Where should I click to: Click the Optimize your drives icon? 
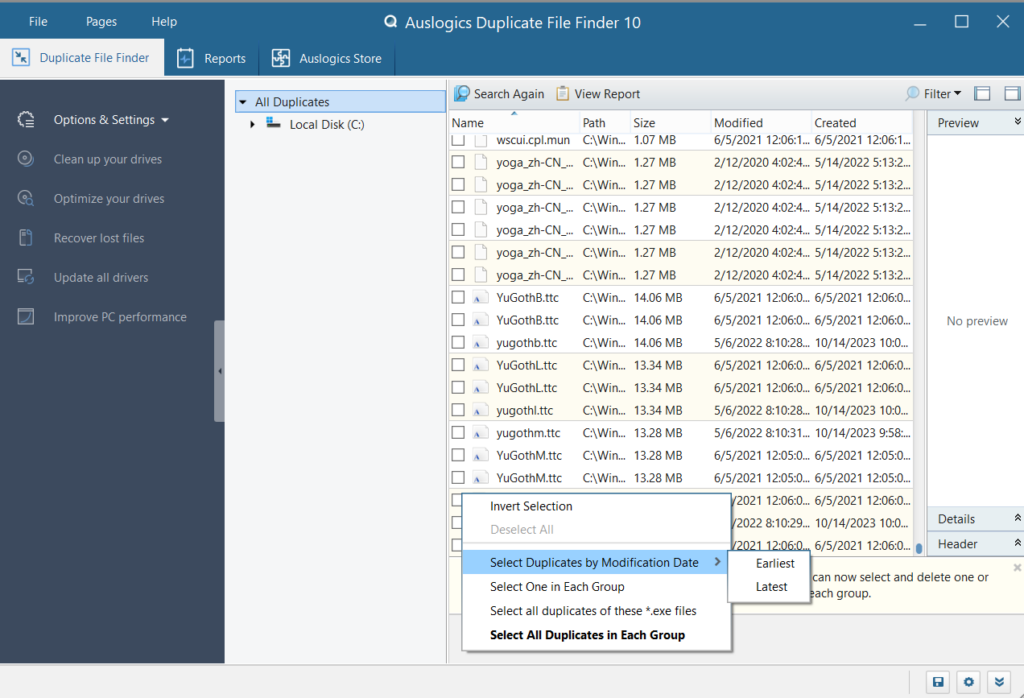pyautogui.click(x=26, y=199)
